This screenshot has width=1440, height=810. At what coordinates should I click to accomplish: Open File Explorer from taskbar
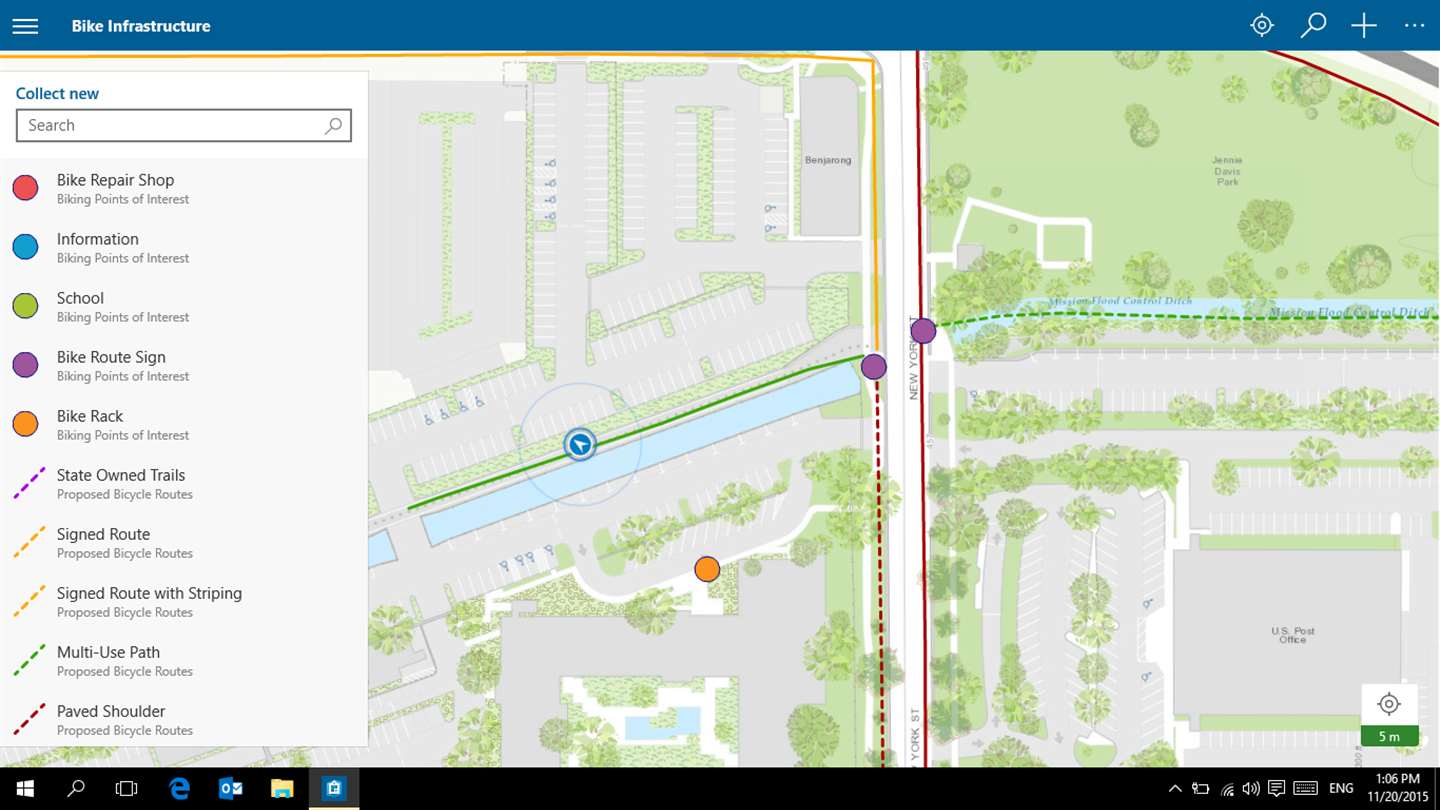coord(282,789)
